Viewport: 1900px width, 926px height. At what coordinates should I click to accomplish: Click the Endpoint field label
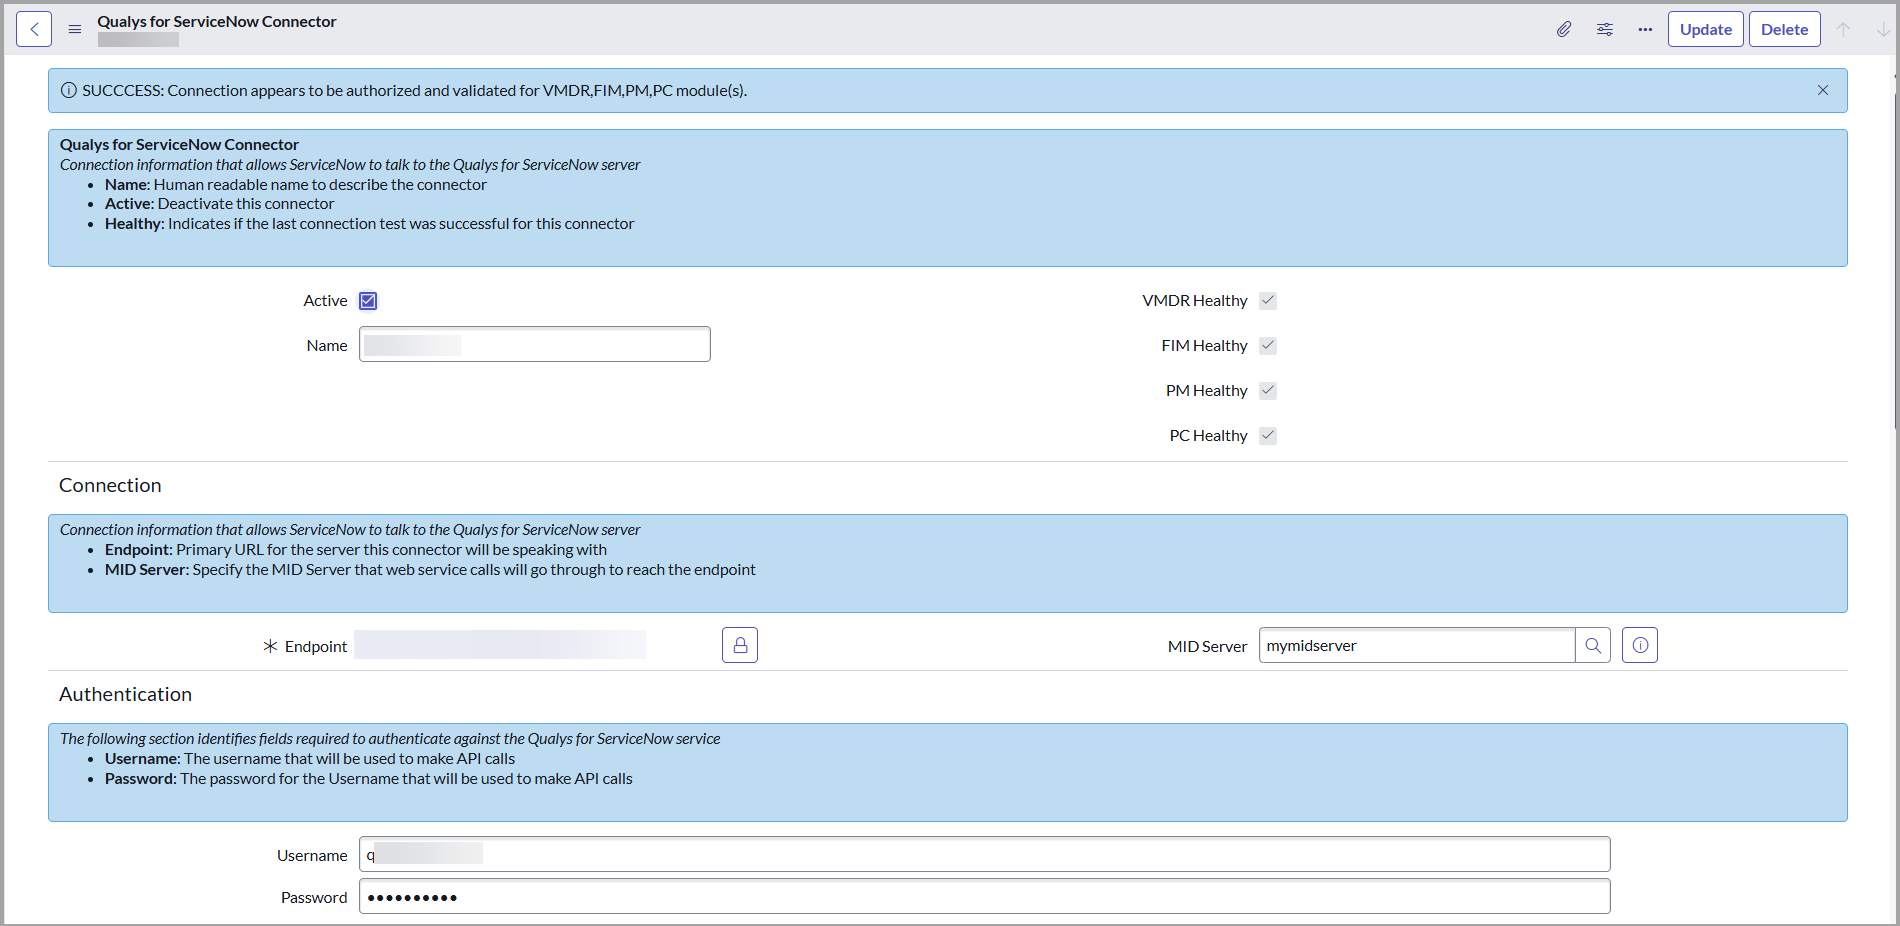point(316,646)
